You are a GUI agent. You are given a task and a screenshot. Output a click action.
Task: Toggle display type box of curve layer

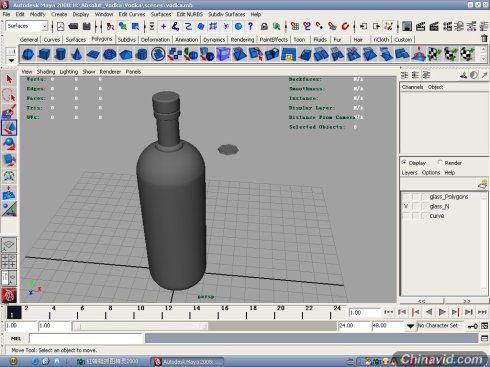coord(416,216)
